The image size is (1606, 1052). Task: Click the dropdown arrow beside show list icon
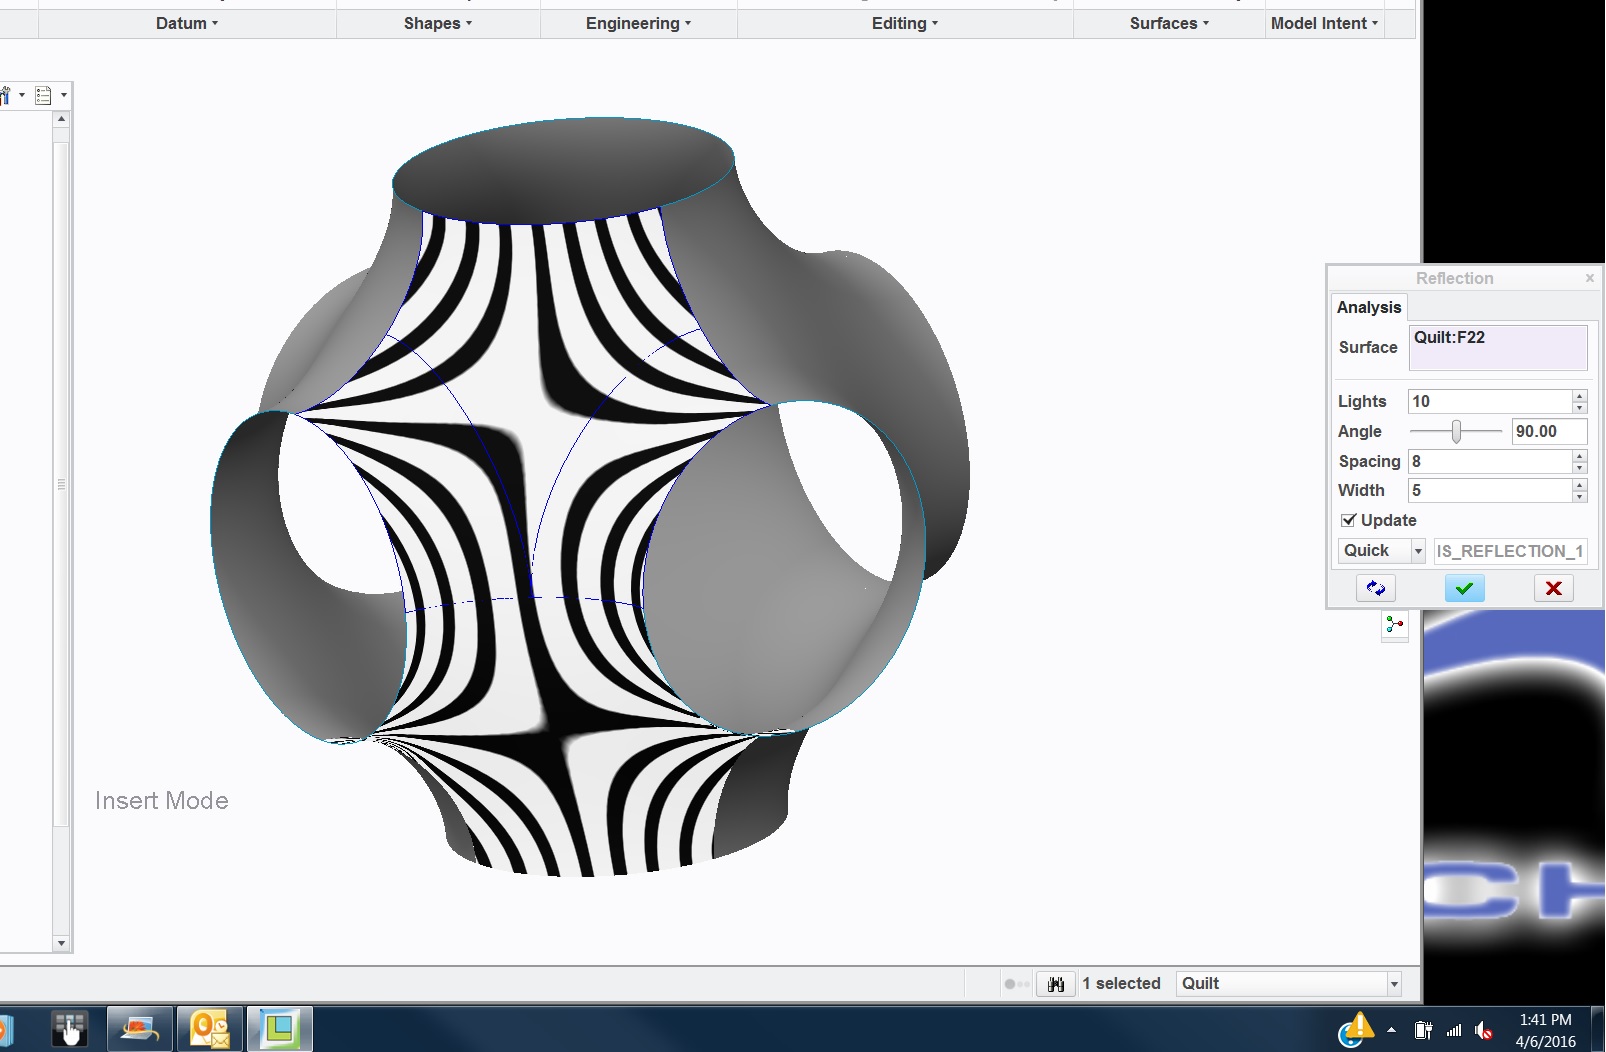pyautogui.click(x=64, y=95)
